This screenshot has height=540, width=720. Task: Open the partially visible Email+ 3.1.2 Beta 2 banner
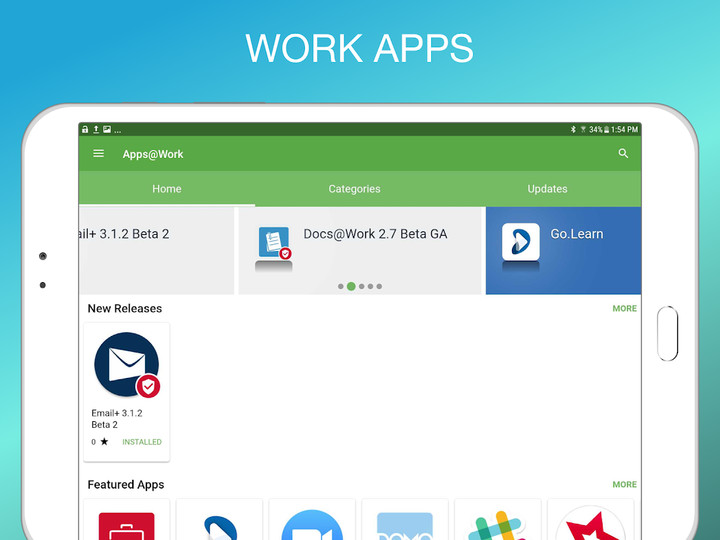tap(156, 250)
